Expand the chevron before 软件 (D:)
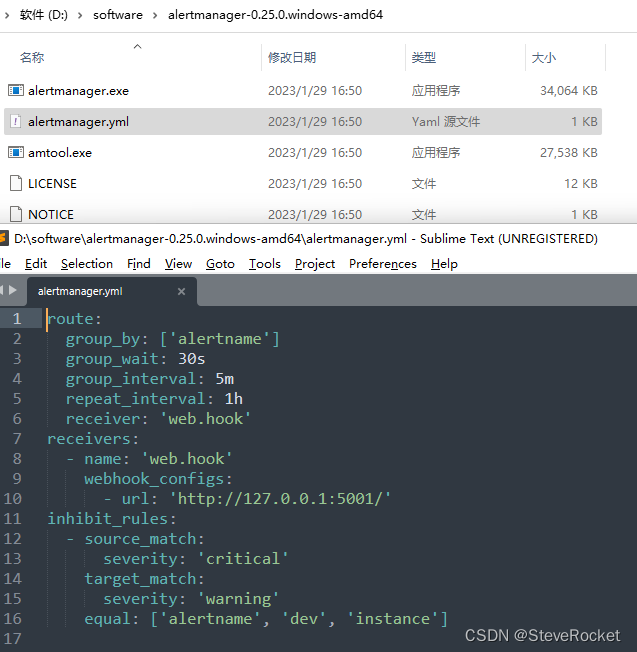The image size is (637, 652). pyautogui.click(x=7, y=15)
